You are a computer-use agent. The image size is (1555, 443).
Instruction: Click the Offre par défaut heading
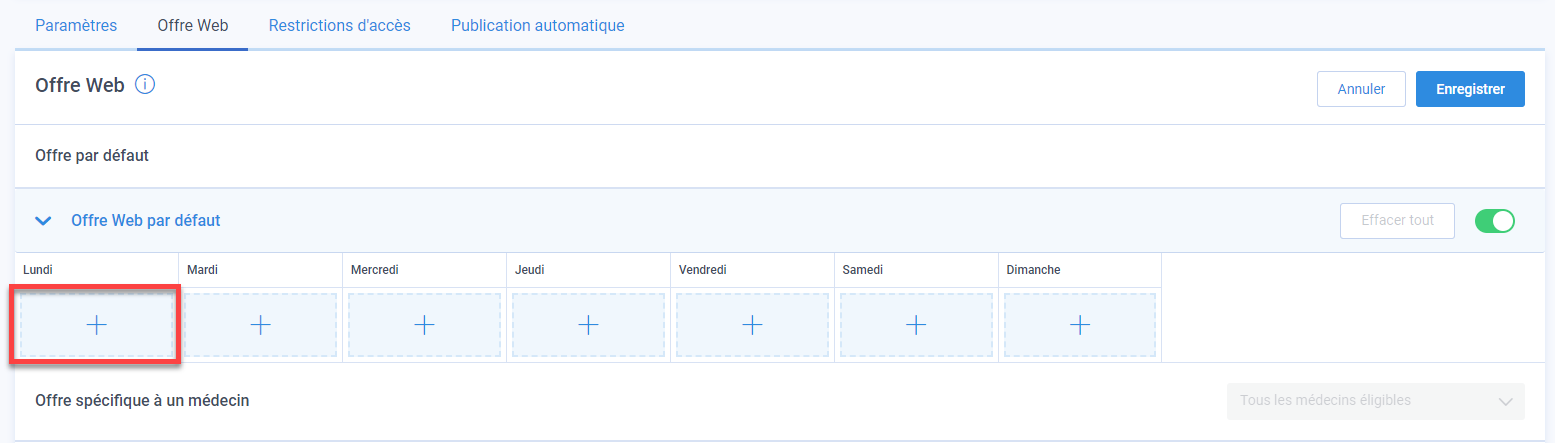(x=92, y=156)
